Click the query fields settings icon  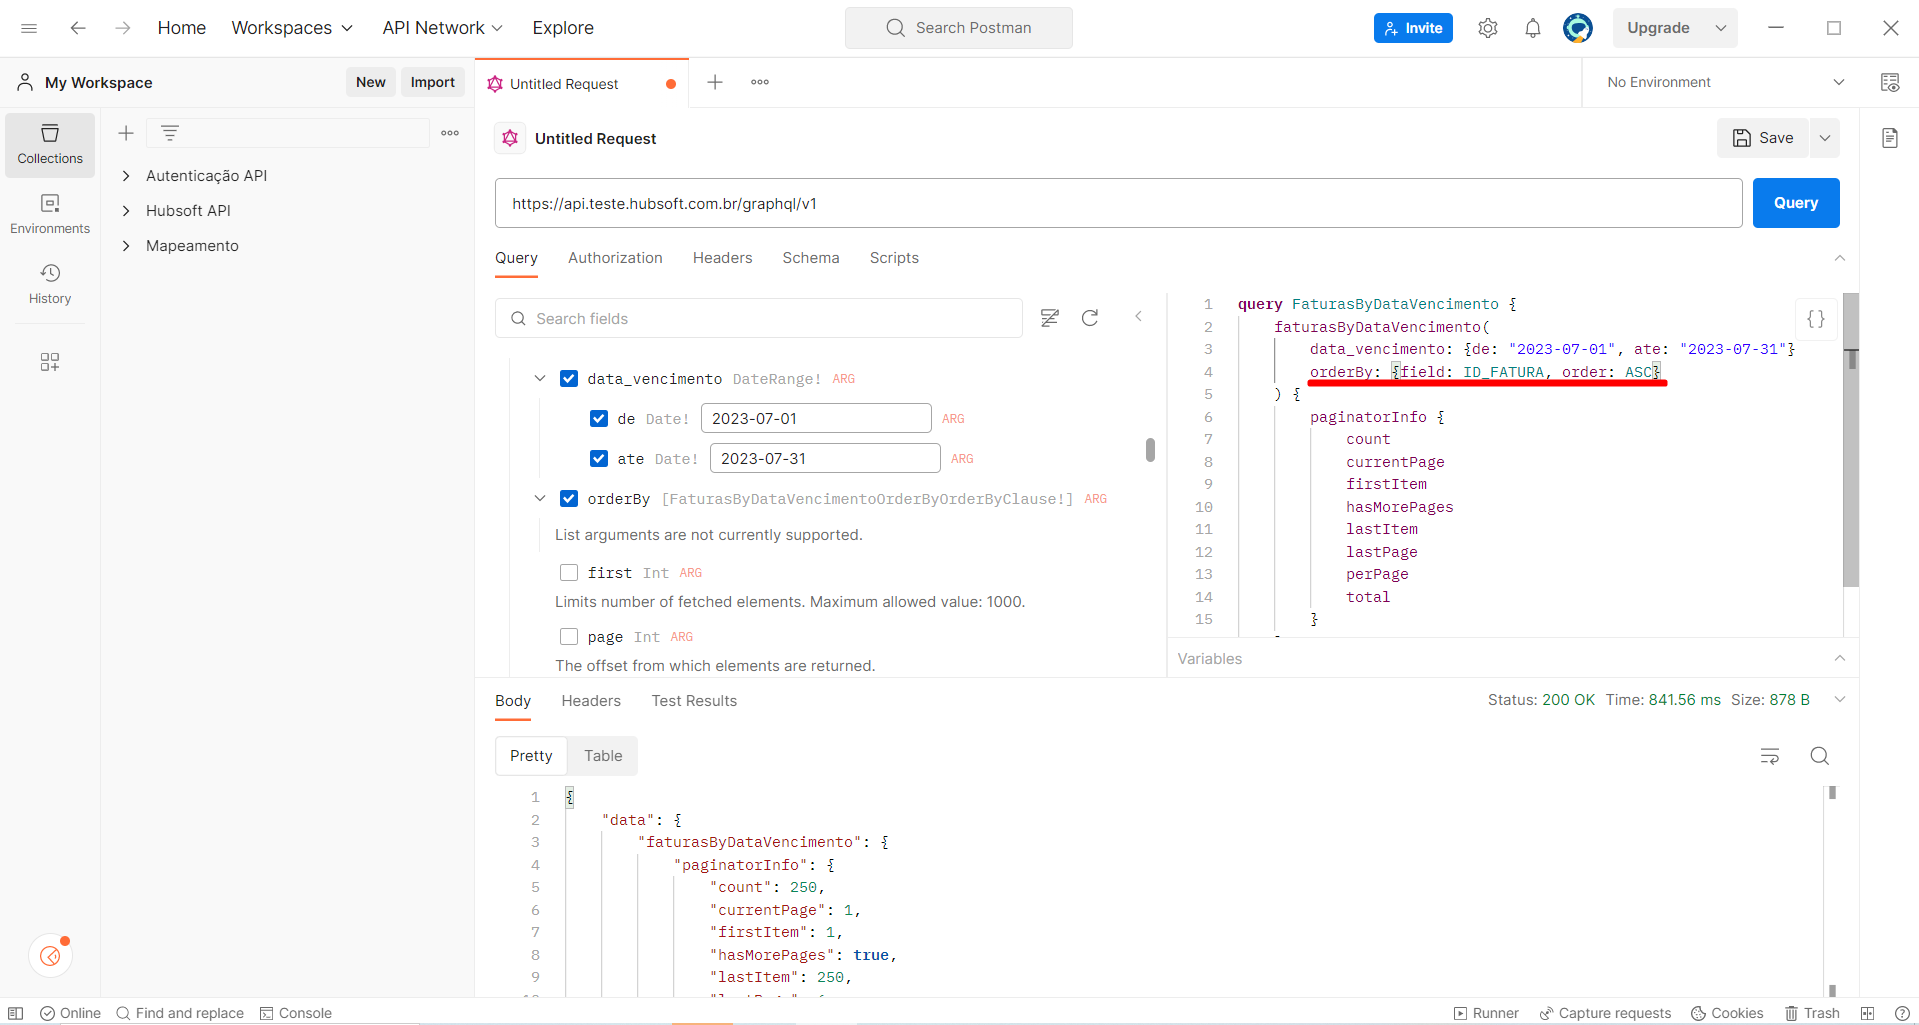coord(1049,318)
